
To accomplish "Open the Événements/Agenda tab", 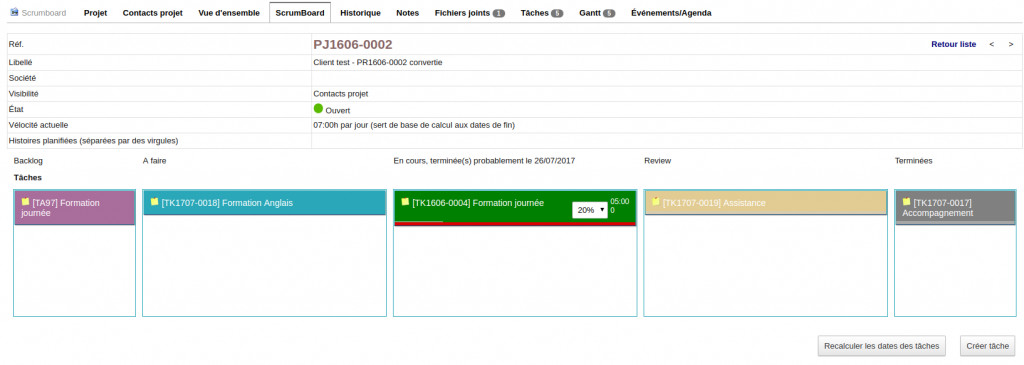I will coord(671,12).
